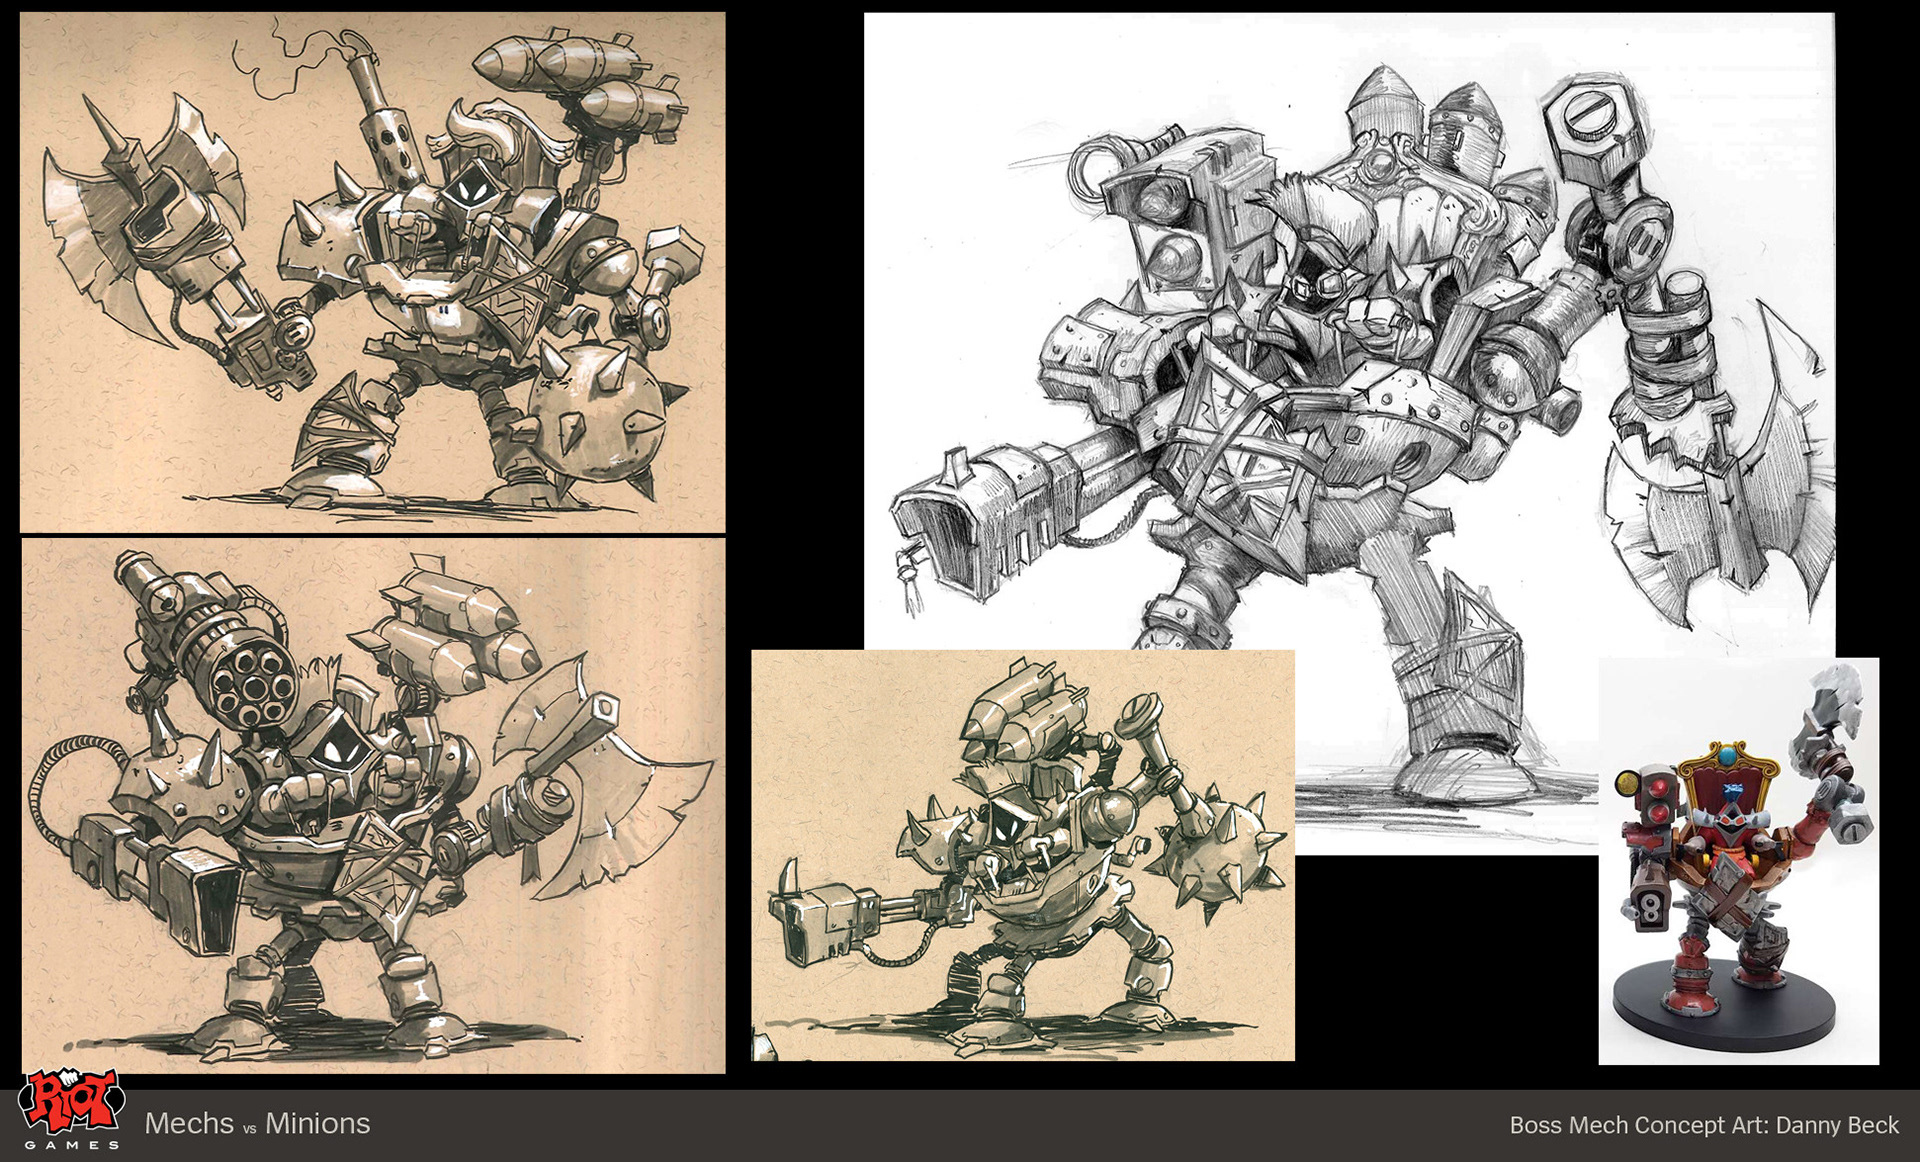Select the 'Mechs vs Minions' title text

pos(257,1123)
